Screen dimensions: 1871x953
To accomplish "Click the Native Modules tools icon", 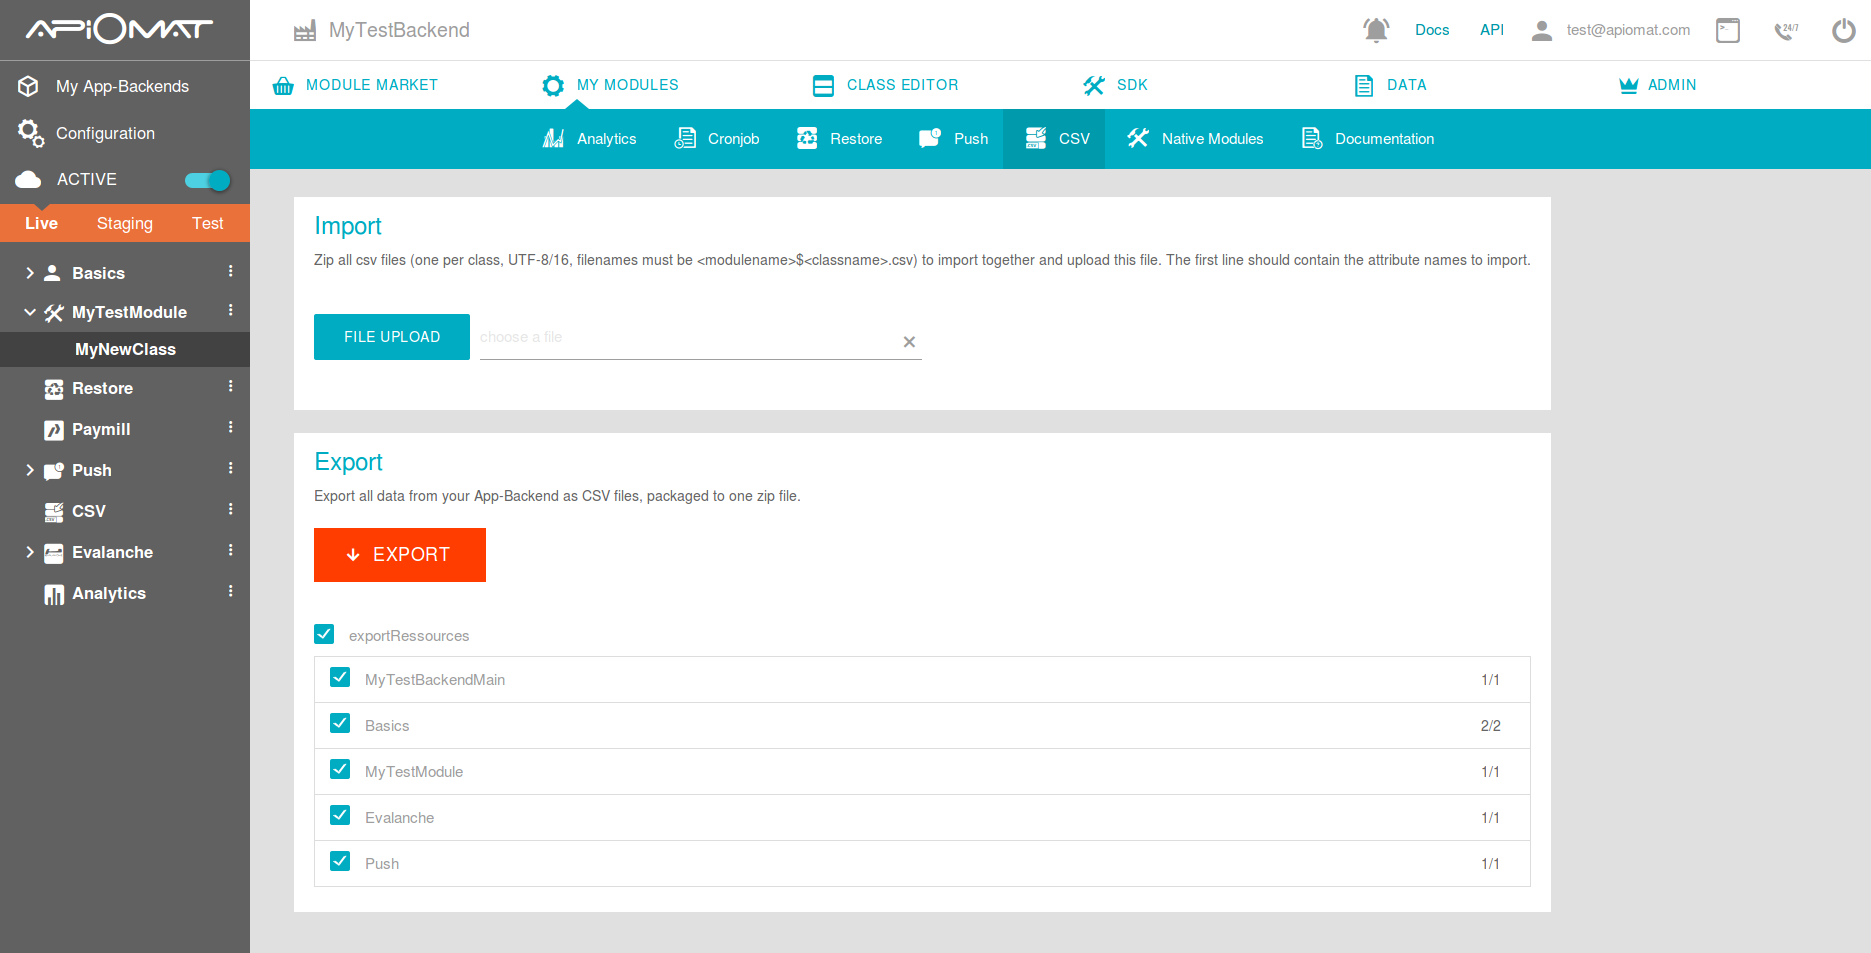I will [x=1138, y=138].
